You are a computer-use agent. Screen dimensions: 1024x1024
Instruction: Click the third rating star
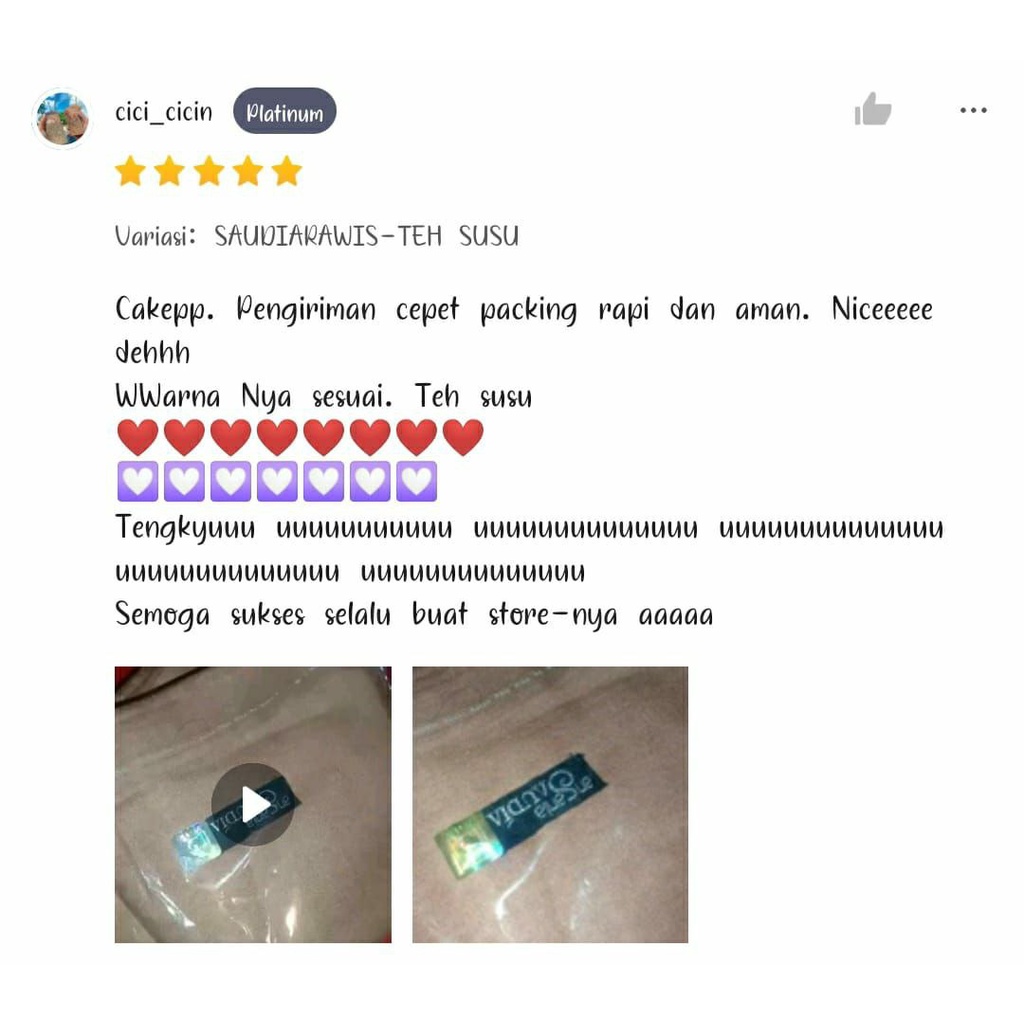click(x=209, y=171)
